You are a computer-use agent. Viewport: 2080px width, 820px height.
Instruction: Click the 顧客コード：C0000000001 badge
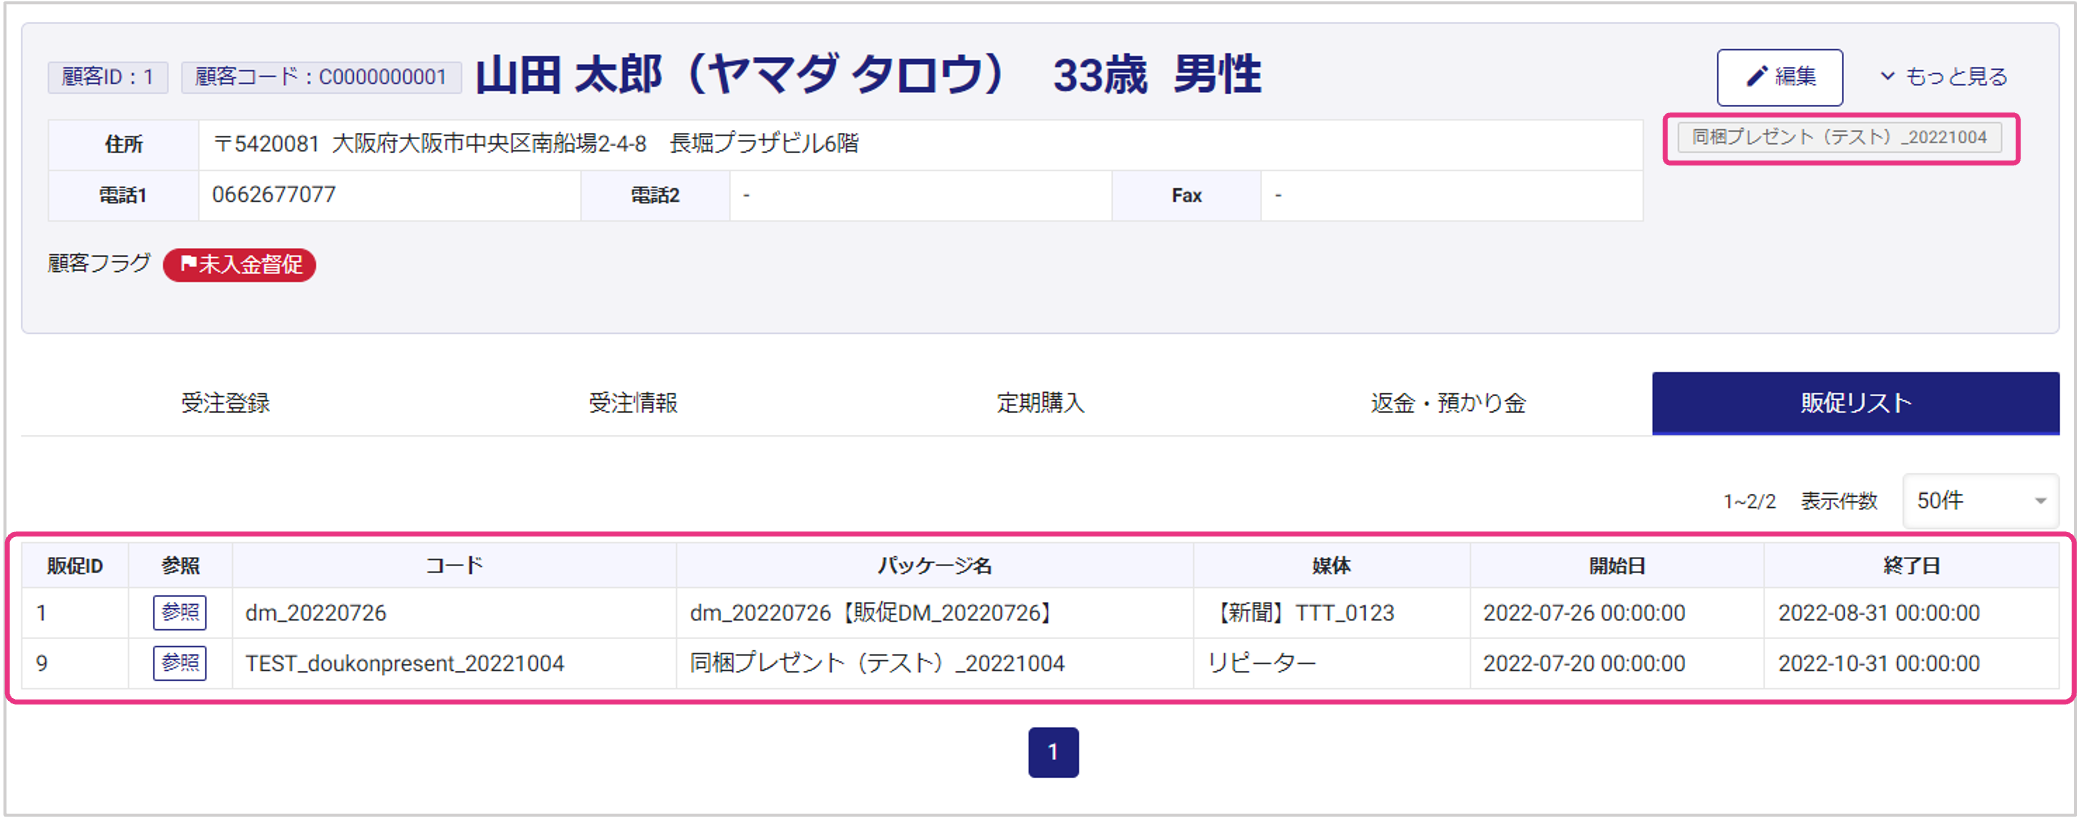[x=320, y=77]
